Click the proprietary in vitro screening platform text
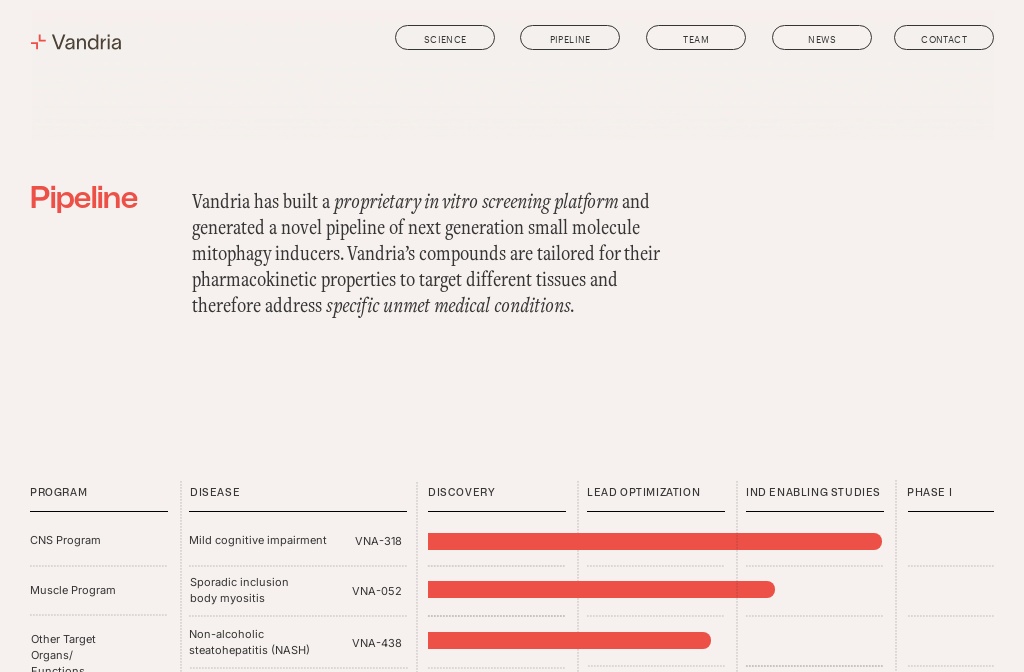1024x672 pixels. [x=476, y=202]
